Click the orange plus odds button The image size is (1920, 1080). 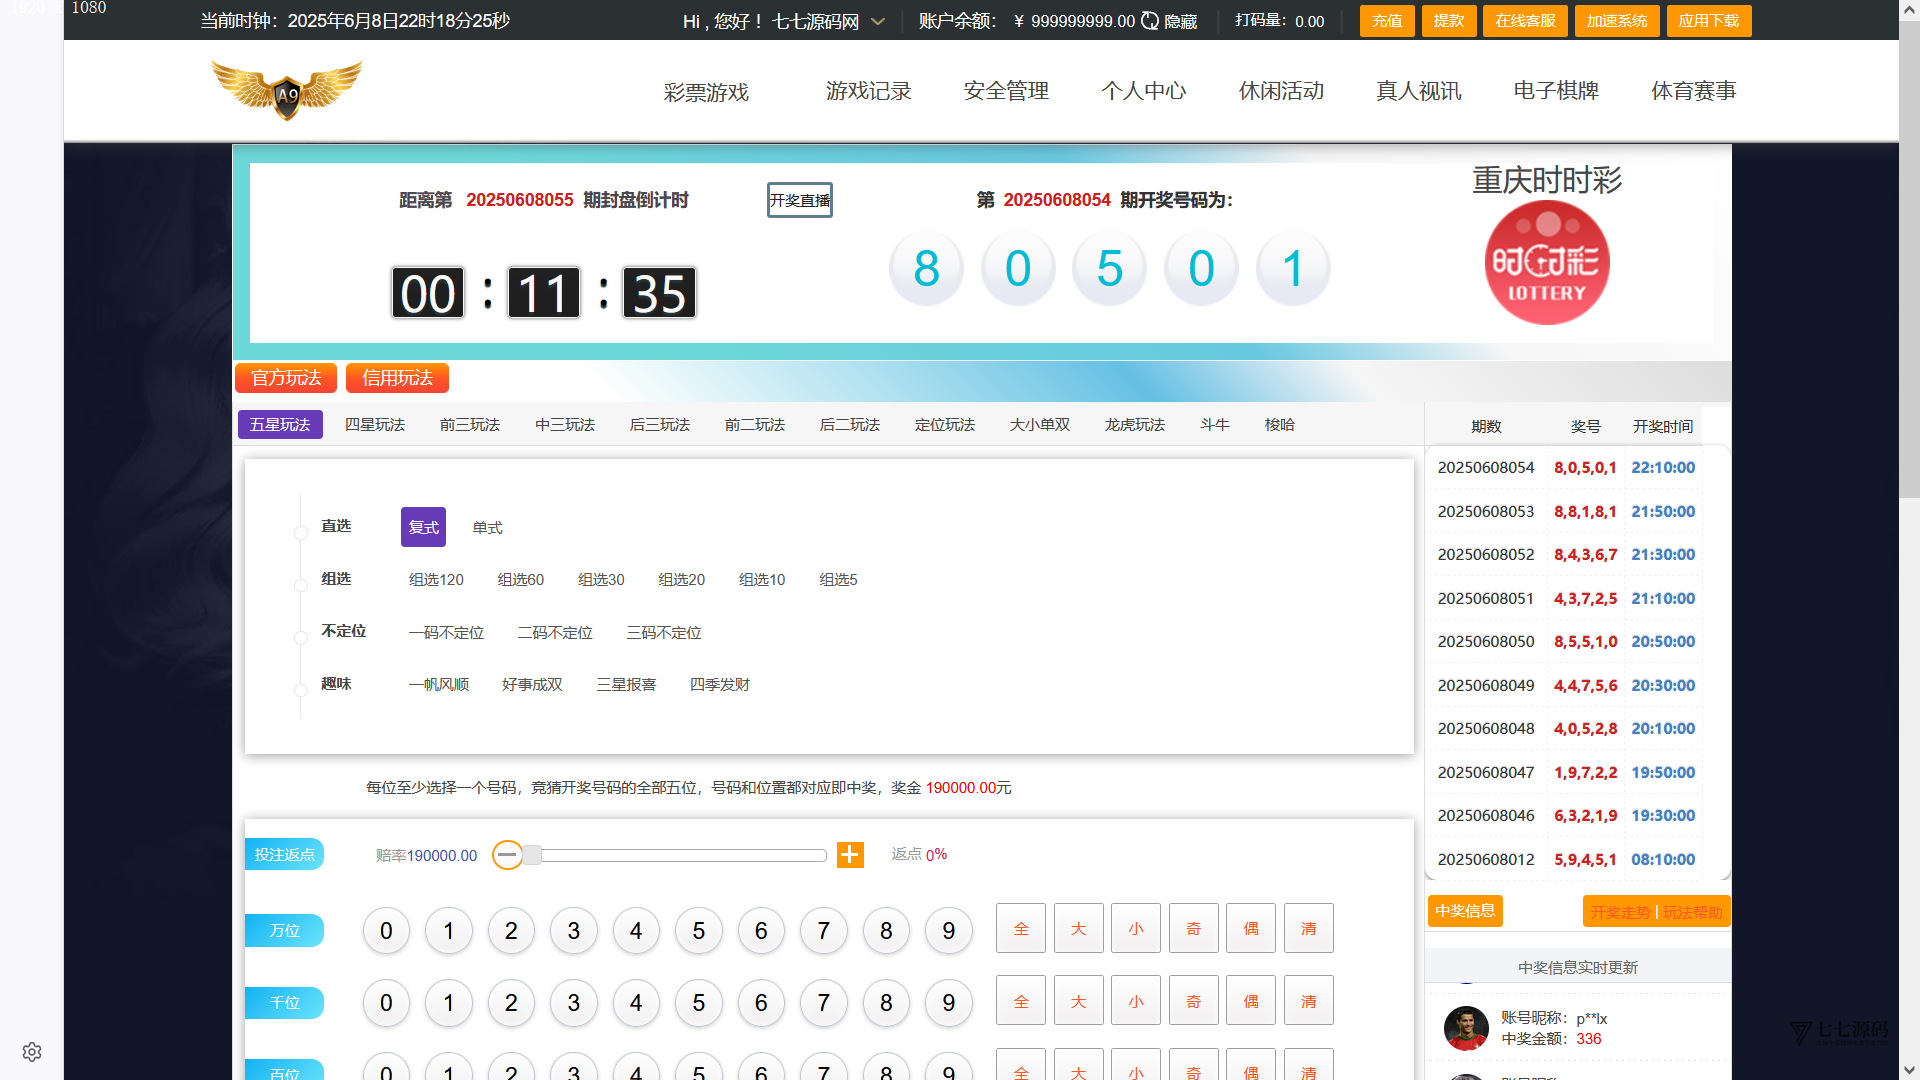(x=850, y=855)
